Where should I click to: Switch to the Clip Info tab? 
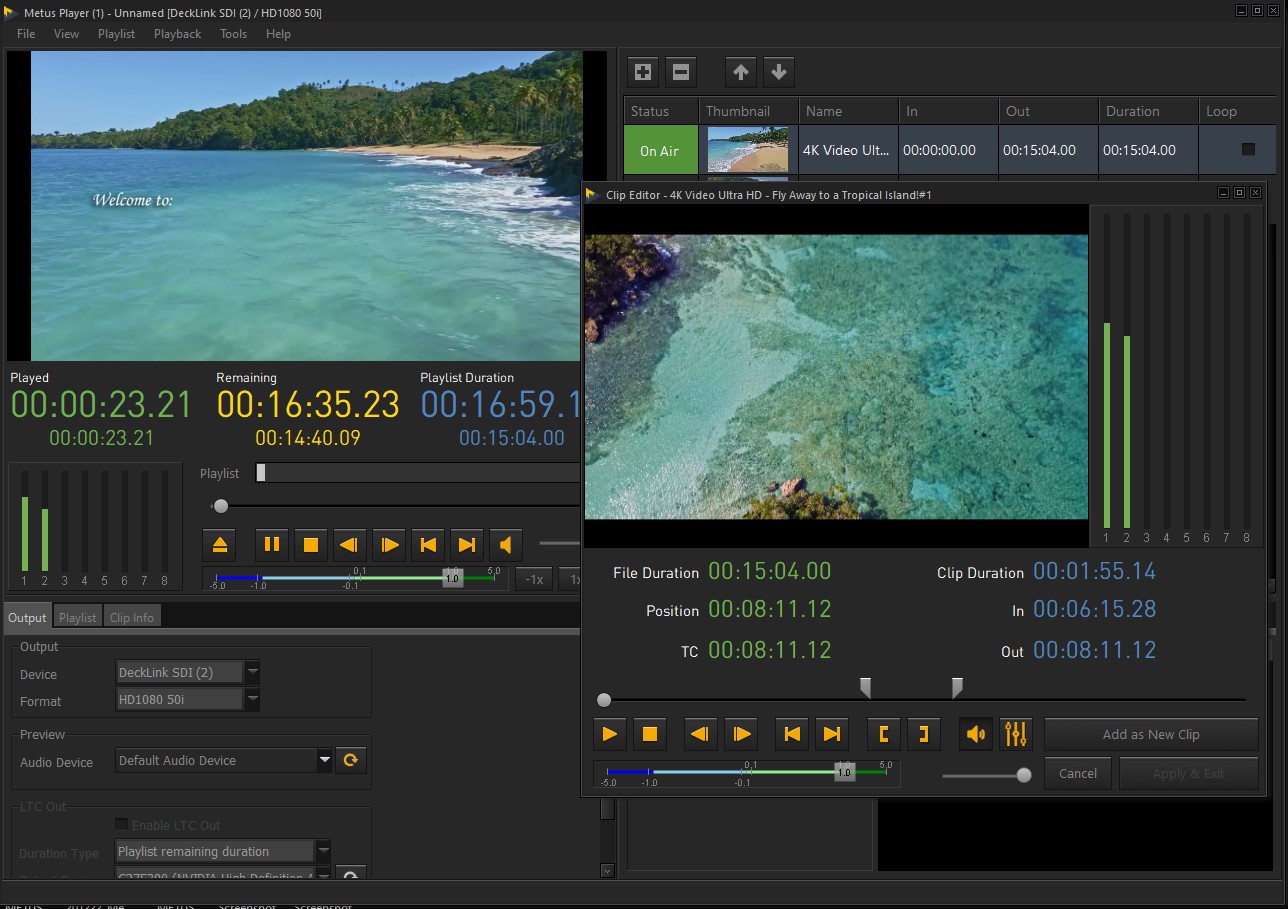[x=132, y=617]
